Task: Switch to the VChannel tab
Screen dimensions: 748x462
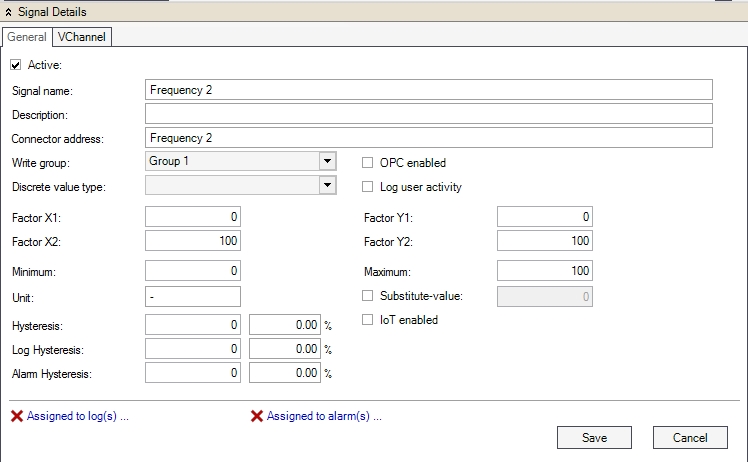Action: point(83,37)
